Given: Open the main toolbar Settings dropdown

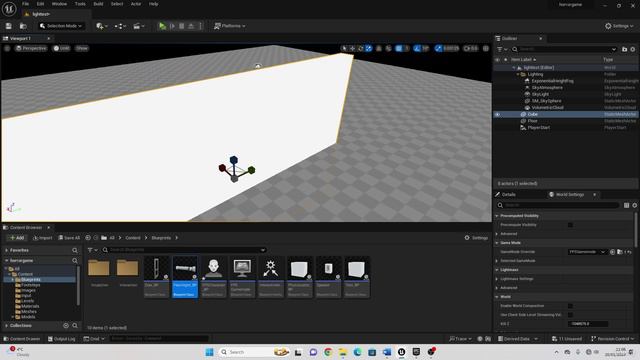Looking at the screenshot, I should pyautogui.click(x=619, y=26).
